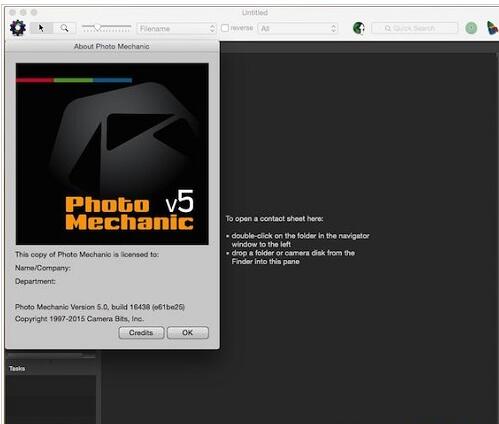Select the magnifier zoom tool
The width and height of the screenshot is (499, 424).
pos(64,28)
